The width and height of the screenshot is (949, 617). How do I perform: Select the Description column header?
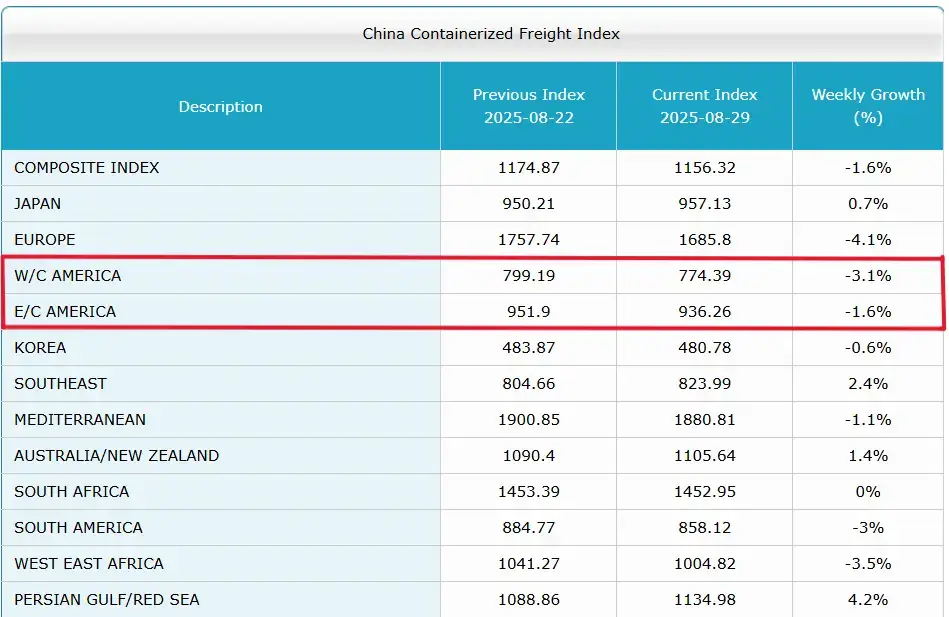tap(220, 106)
